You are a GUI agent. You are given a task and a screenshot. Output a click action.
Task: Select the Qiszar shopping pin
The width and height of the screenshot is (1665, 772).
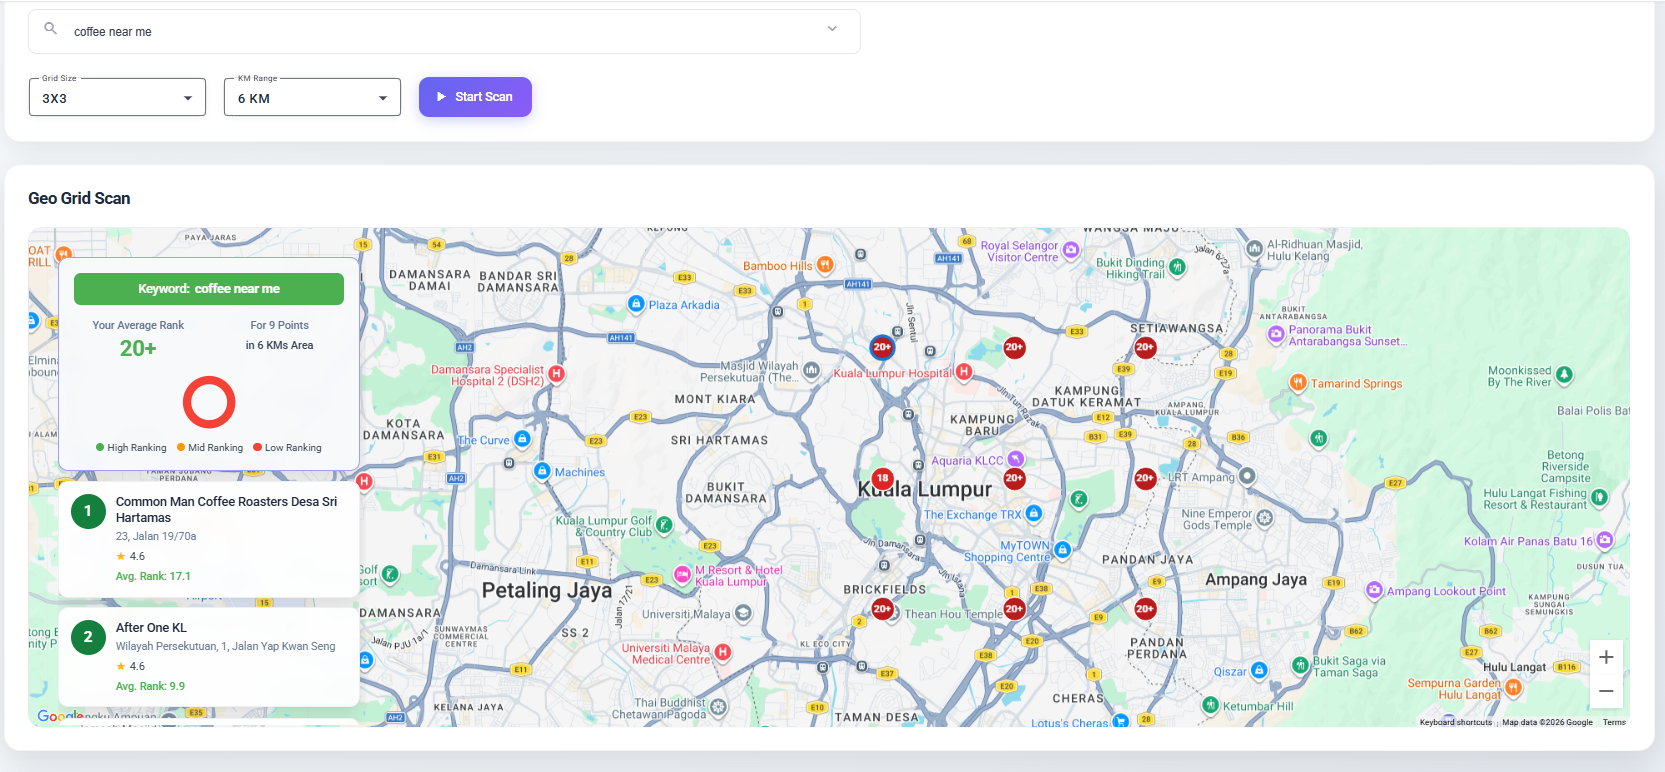point(1260,670)
